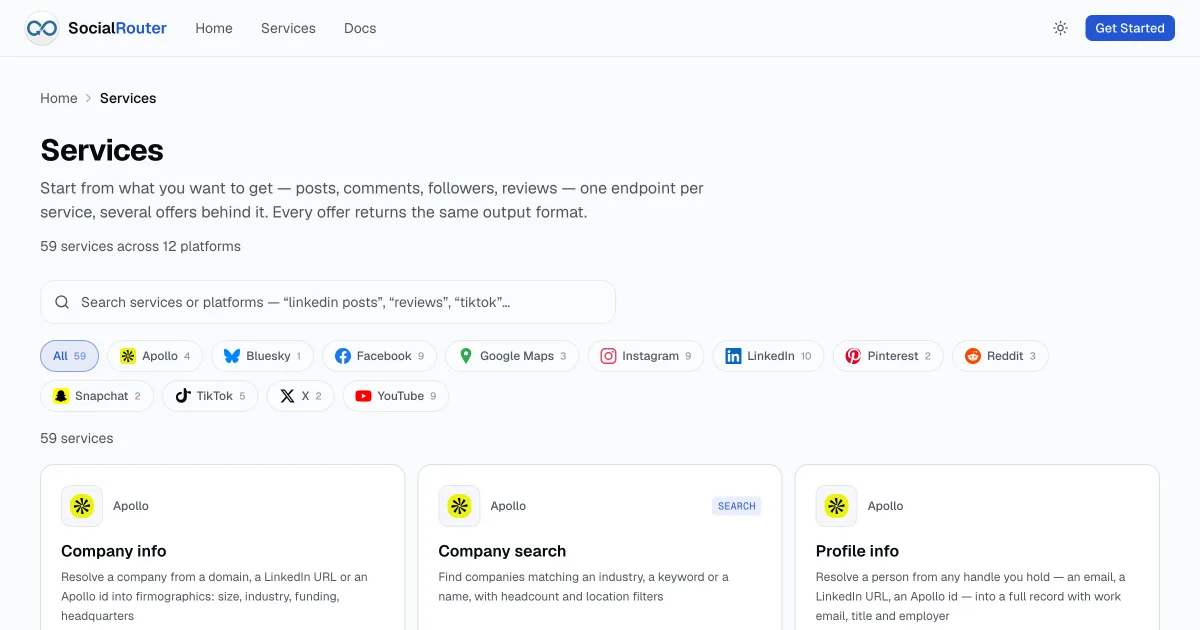
Task: Click the Company info description text
Action: click(x=215, y=596)
